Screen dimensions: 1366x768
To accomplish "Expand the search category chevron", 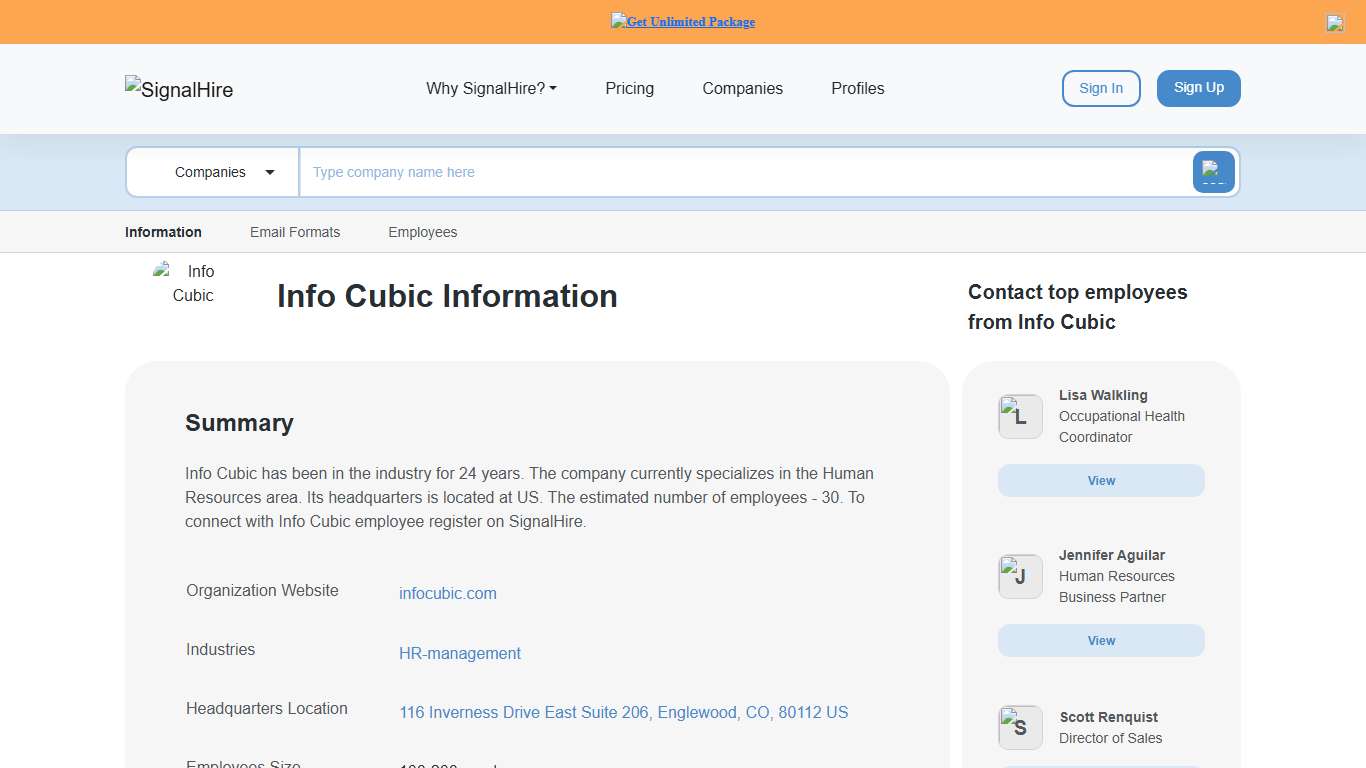I will pyautogui.click(x=269, y=172).
